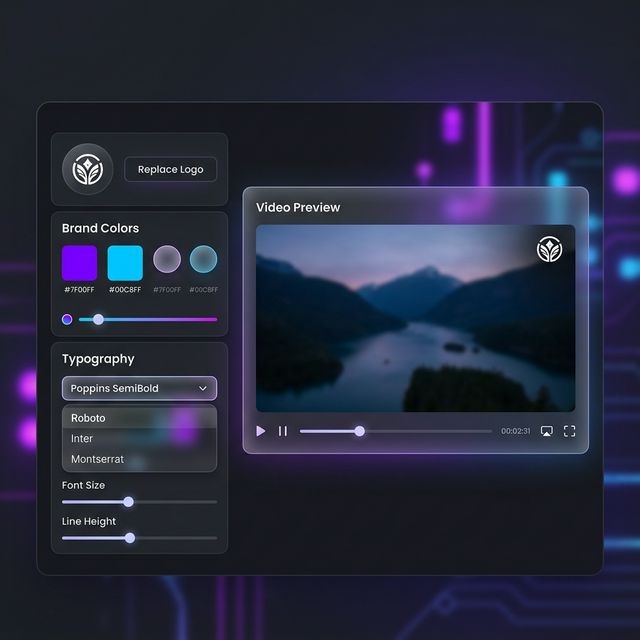Click the Font Size slider handle
This screenshot has height=640, width=640.
point(129,502)
